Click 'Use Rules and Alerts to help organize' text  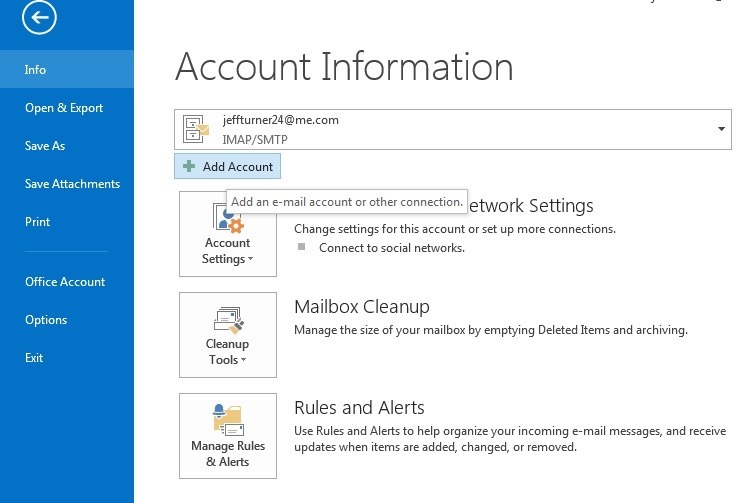pyautogui.click(x=510, y=439)
